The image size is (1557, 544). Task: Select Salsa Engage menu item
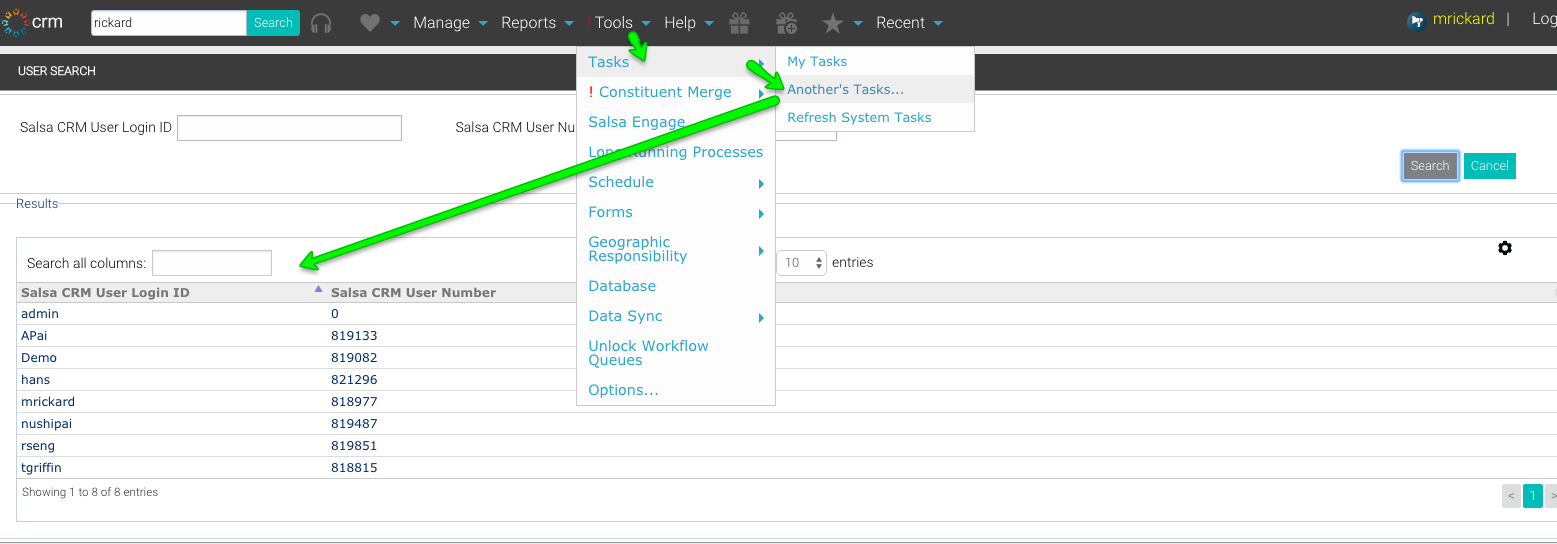click(636, 123)
